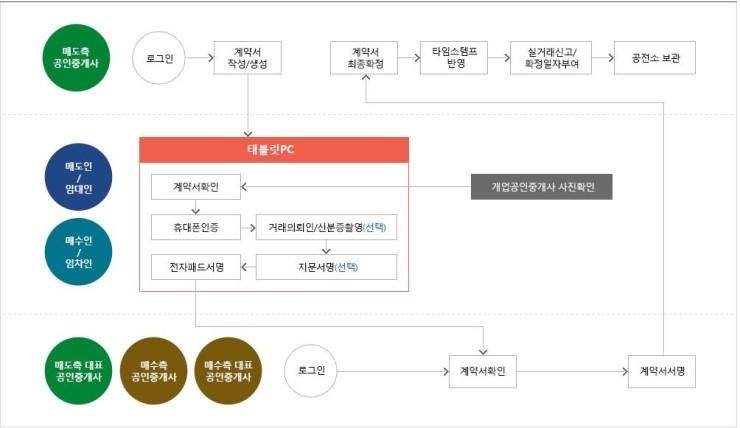Viewport: 740px width, 428px height.
Task: Click the 휴대폰인증 step box
Action: [196, 227]
